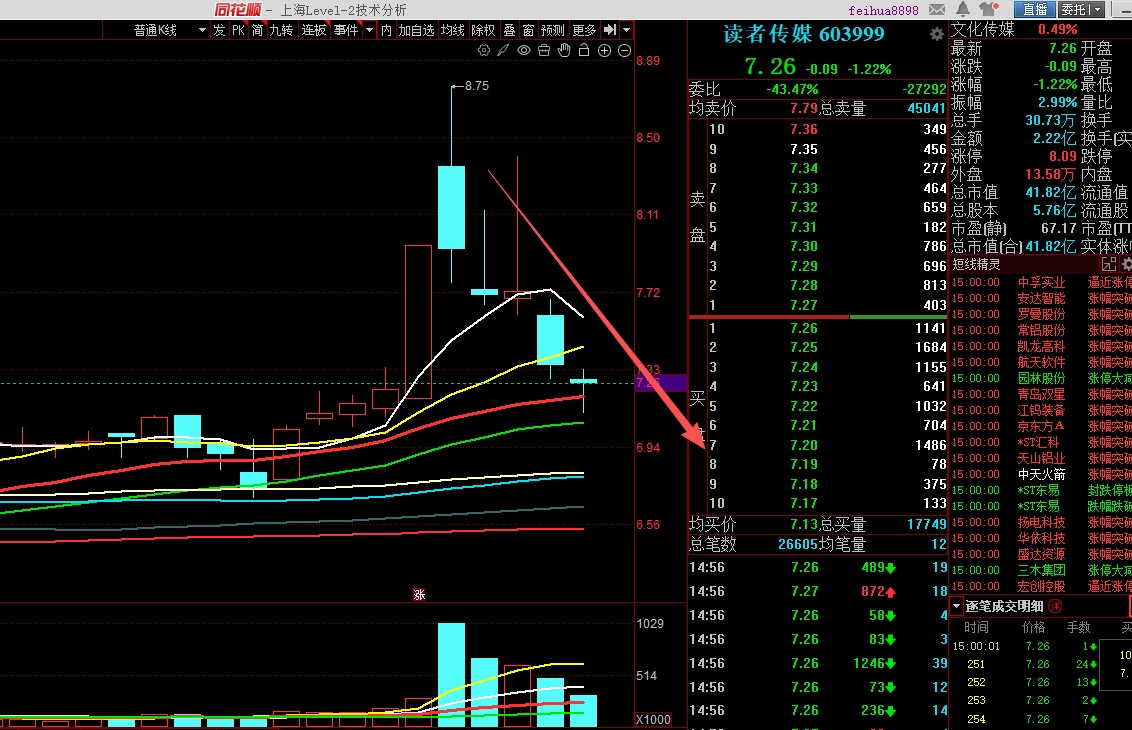Click the PK comparison toolbar button
Image resolution: width=1132 pixels, height=730 pixels.
pyautogui.click(x=238, y=30)
